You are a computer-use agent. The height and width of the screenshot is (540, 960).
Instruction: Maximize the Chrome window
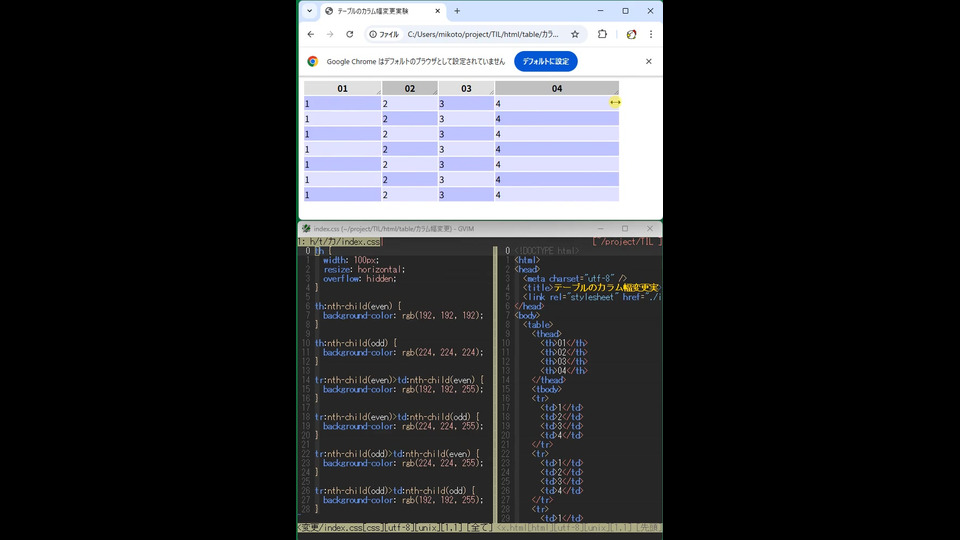tap(625, 11)
